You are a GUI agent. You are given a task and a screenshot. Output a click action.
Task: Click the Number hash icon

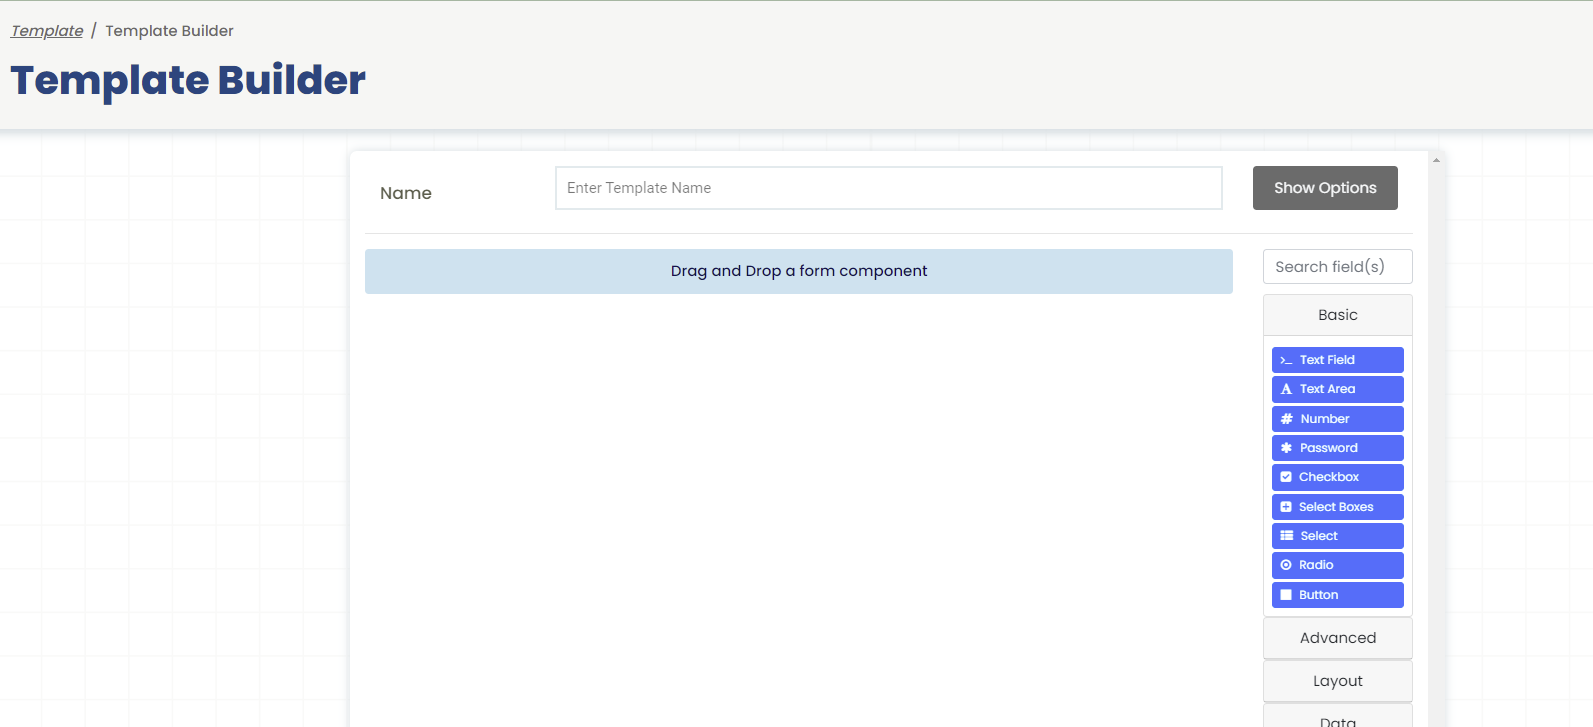tap(1287, 419)
